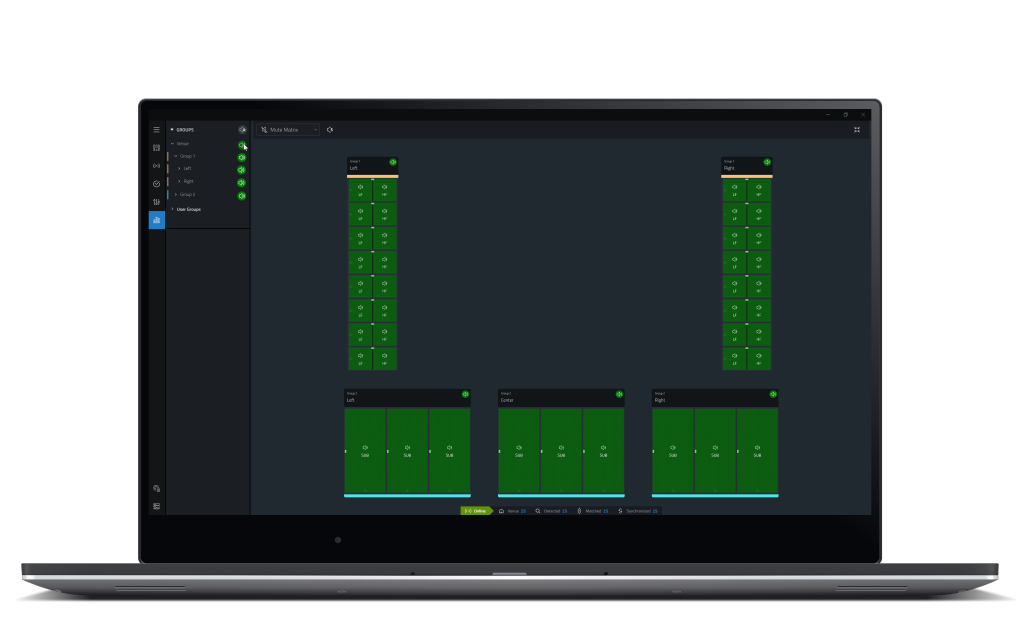Toggle mute on the Right tree row
The image size is (1020, 624).
[x=241, y=183]
